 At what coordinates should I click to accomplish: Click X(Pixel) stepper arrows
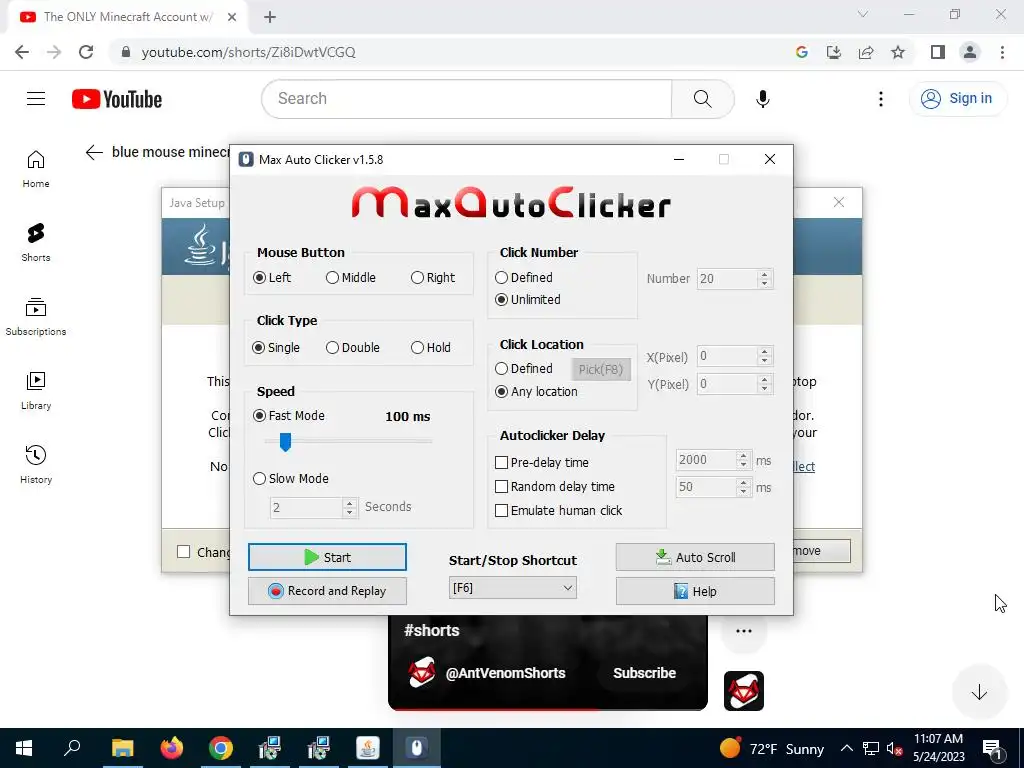click(765, 357)
